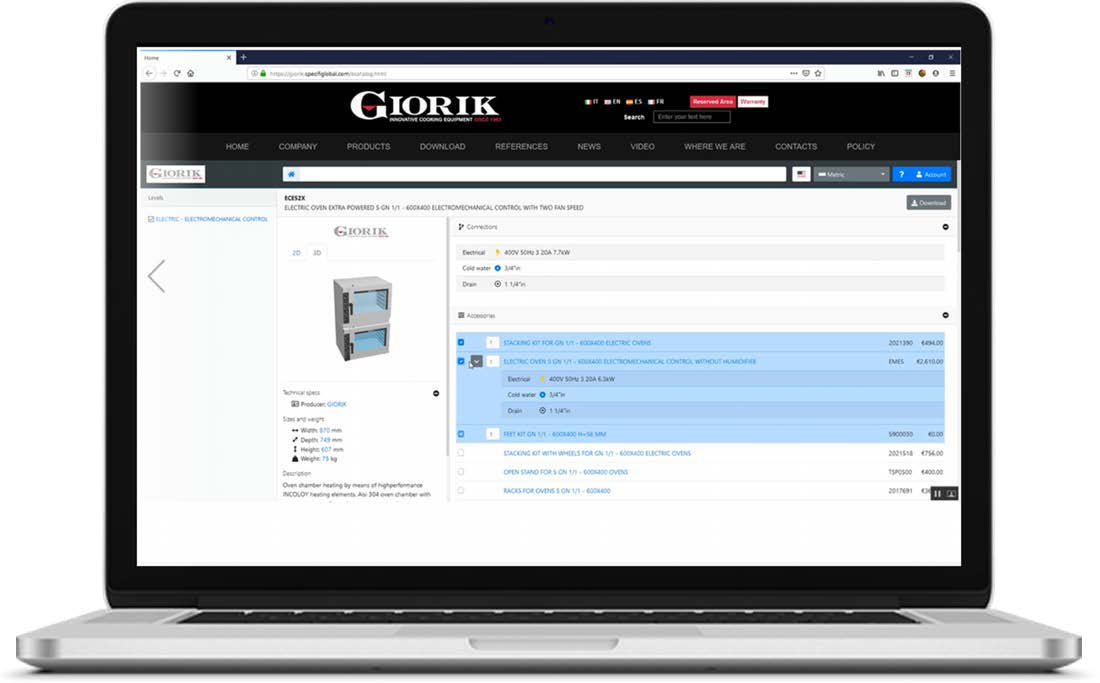Switch to the 2D view tab
Screen dimensions: 1100x683
coord(296,252)
